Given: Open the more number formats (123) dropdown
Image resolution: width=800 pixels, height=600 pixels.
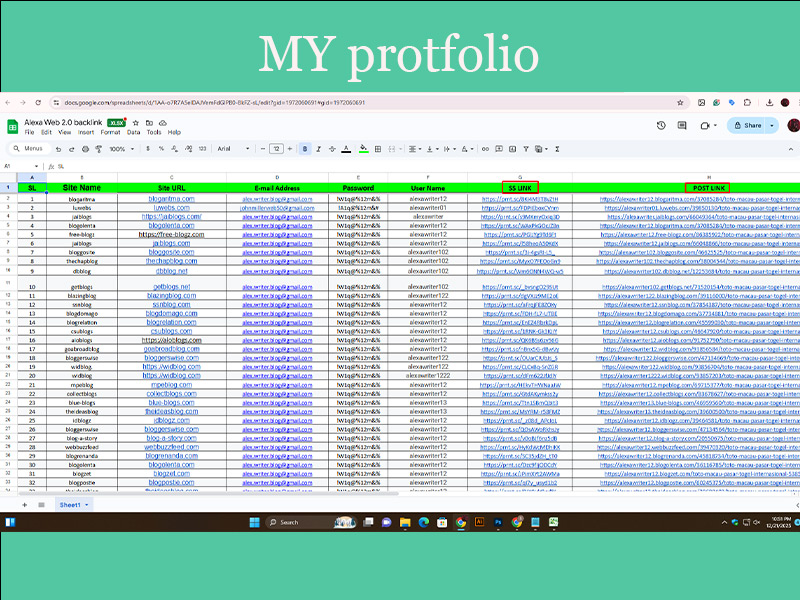Looking at the screenshot, I should [x=202, y=149].
